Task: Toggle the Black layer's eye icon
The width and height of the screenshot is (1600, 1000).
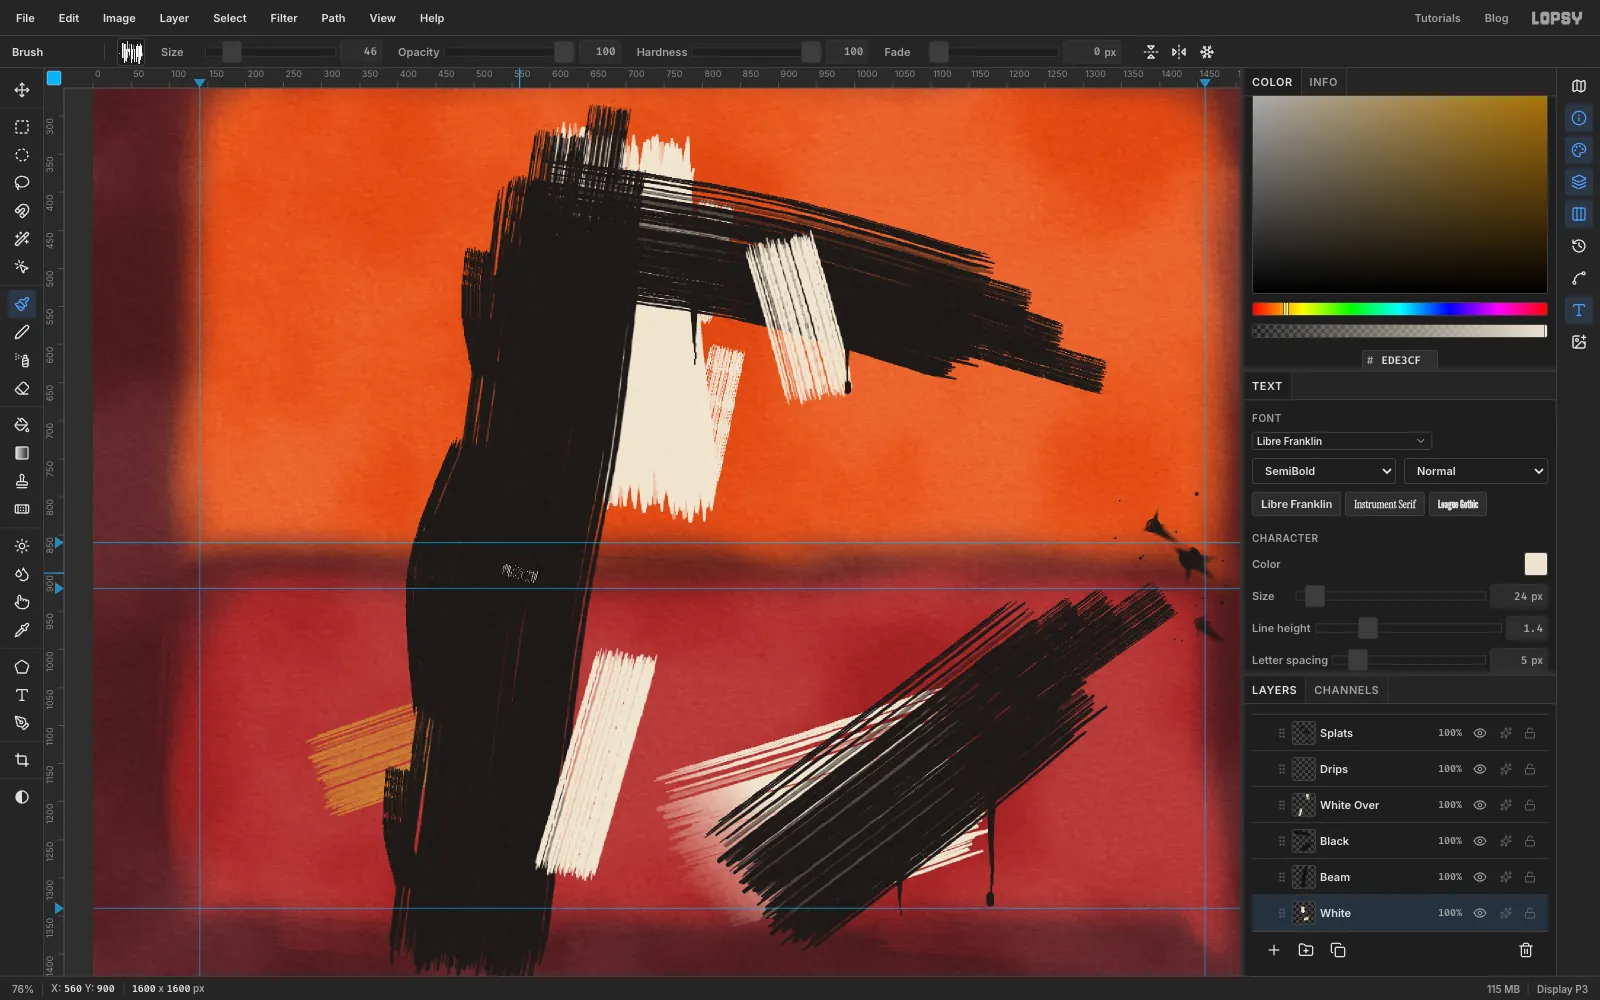Action: (x=1480, y=841)
